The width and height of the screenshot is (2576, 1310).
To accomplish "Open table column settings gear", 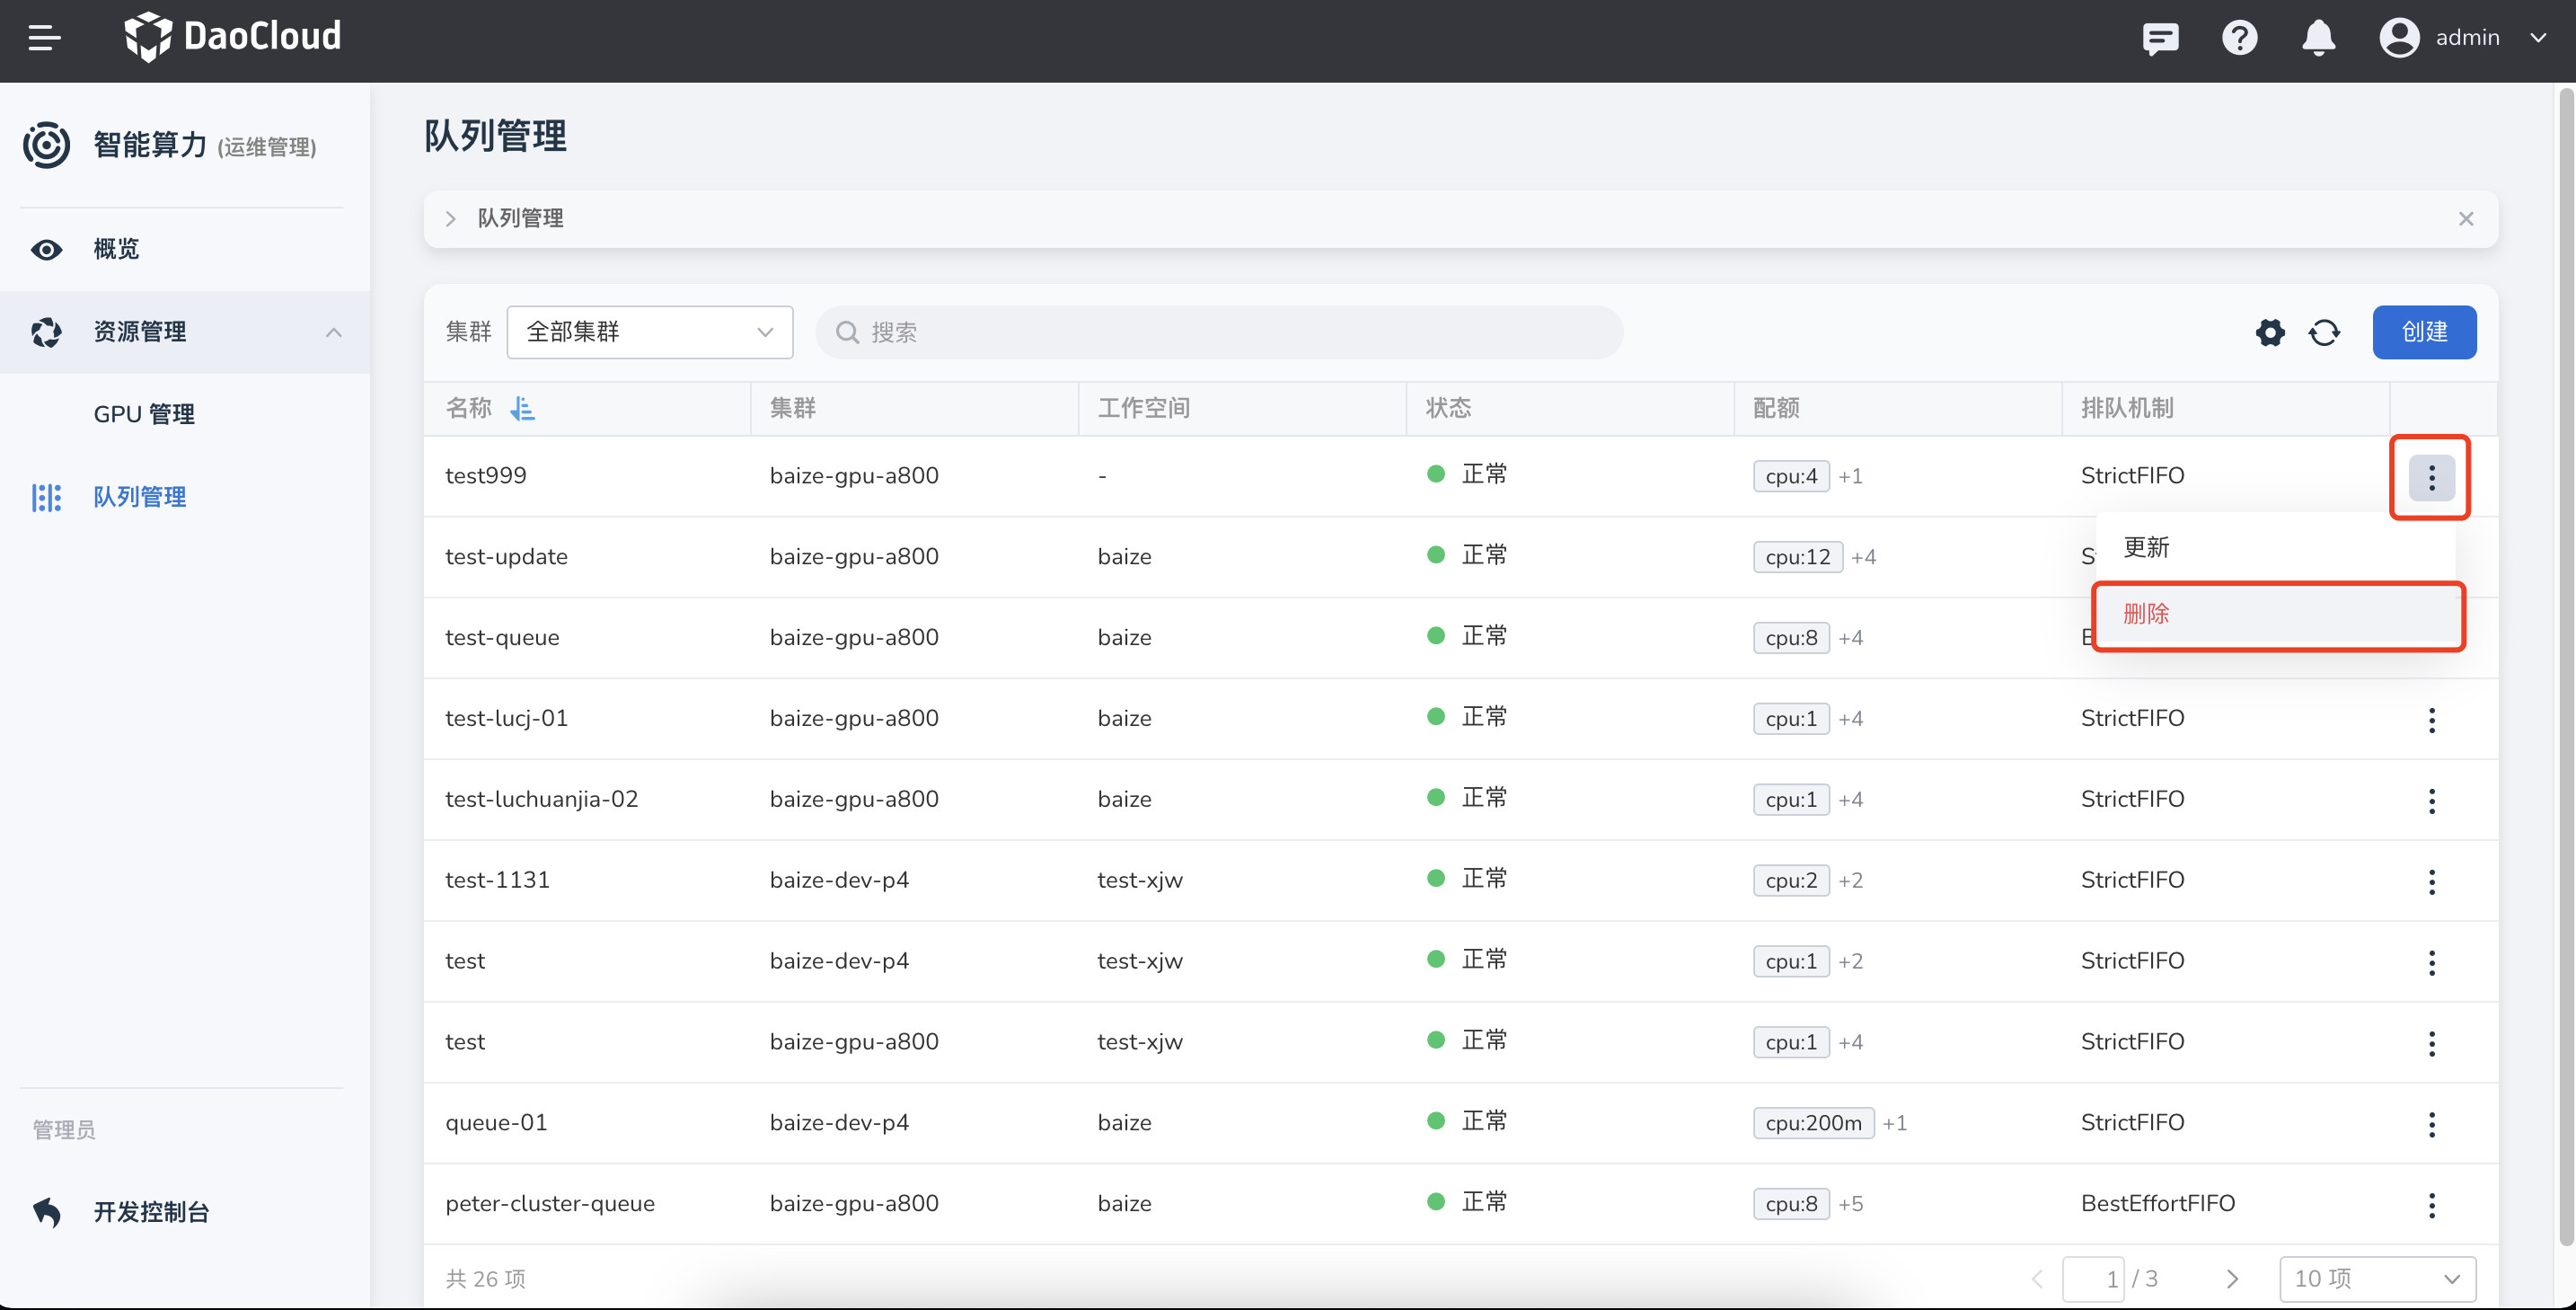I will tap(2270, 333).
